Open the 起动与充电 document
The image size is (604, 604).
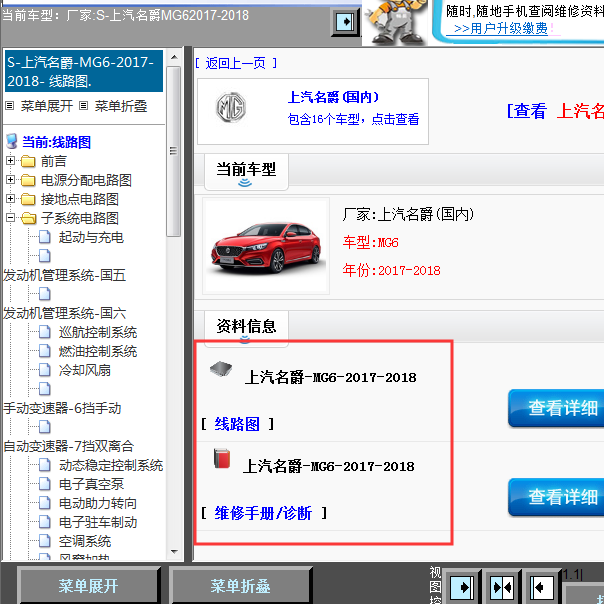pyautogui.click(x=91, y=237)
